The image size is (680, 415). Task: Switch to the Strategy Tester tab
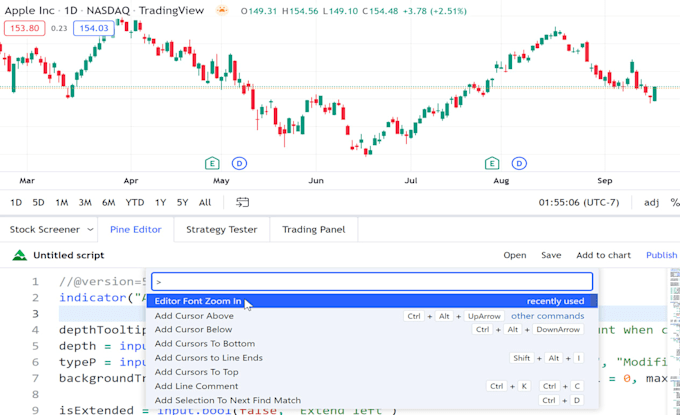222,229
